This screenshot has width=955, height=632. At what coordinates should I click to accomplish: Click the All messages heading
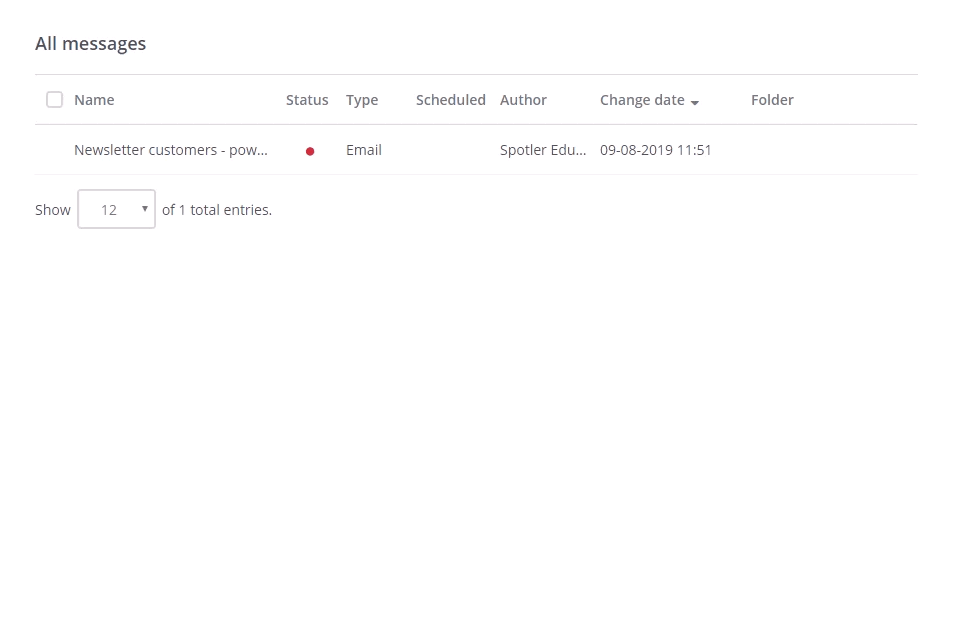(90, 43)
